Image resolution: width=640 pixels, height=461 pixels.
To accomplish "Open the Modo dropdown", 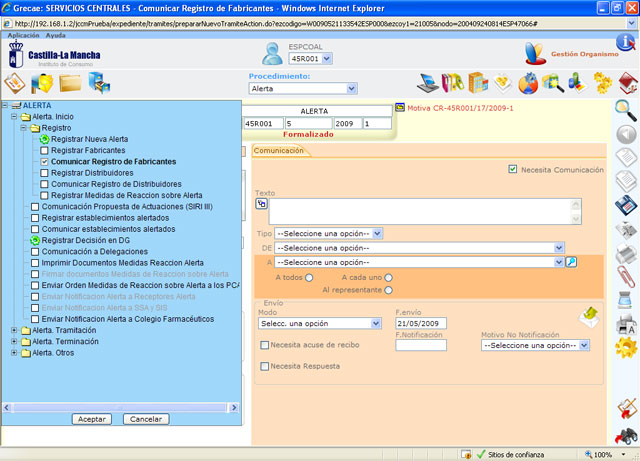I will click(x=320, y=323).
